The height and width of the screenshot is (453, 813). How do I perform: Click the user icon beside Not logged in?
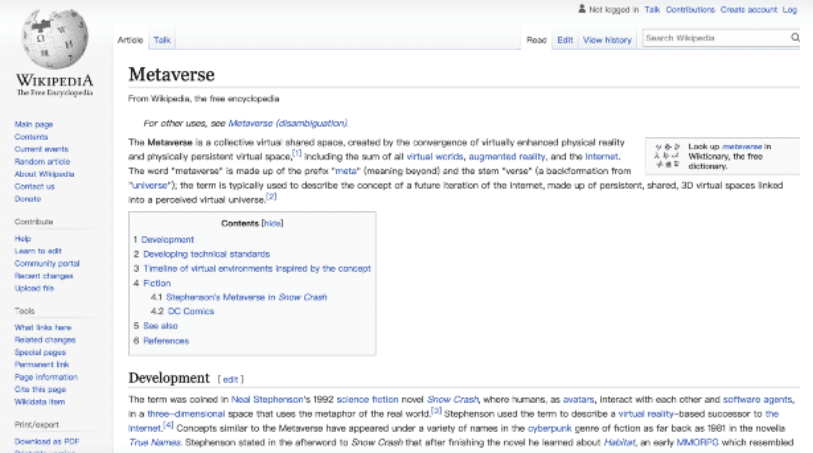[582, 9]
